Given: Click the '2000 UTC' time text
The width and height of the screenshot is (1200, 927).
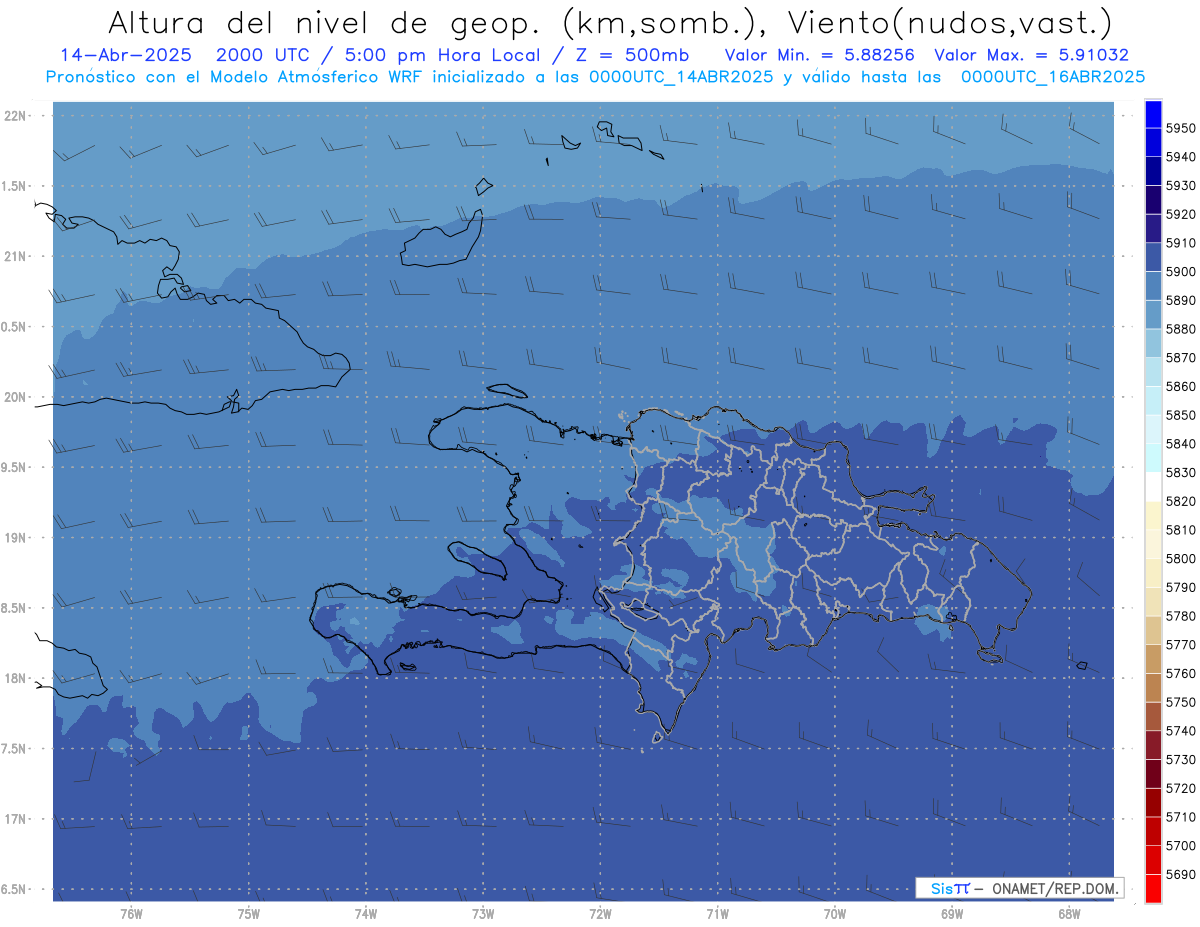Looking at the screenshot, I should tap(266, 55).
